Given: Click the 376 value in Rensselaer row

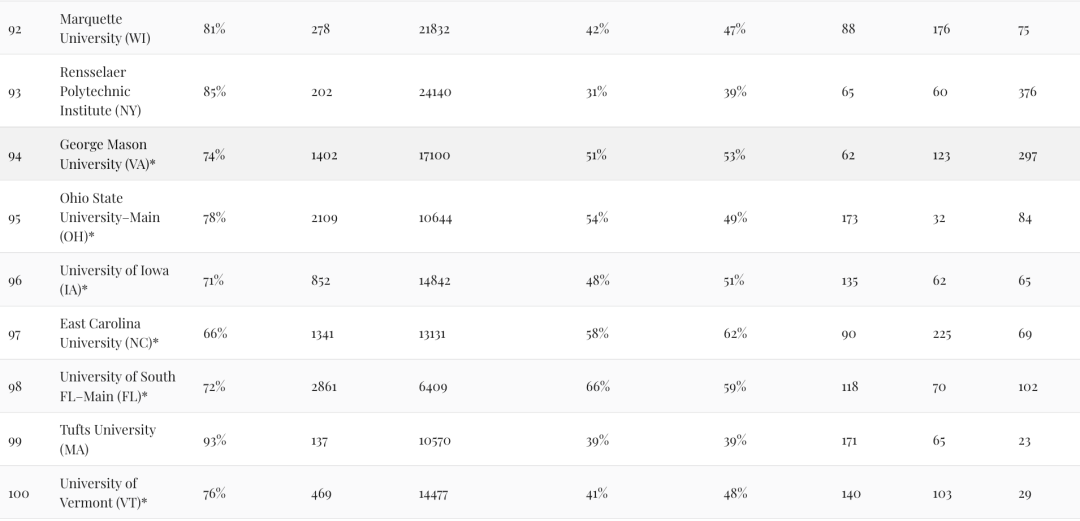Looking at the screenshot, I should pyautogui.click(x=1027, y=92).
